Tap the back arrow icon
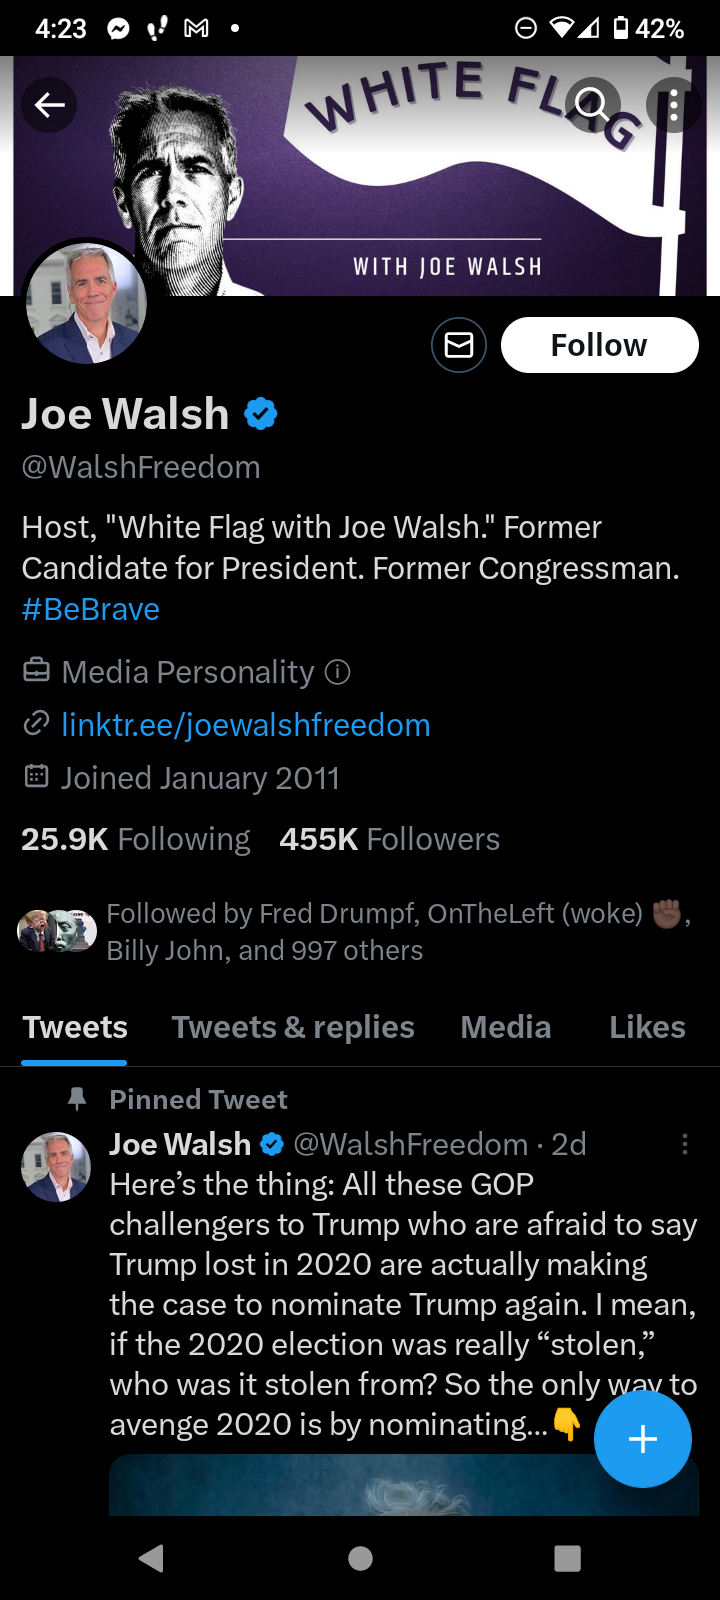 pos(49,105)
